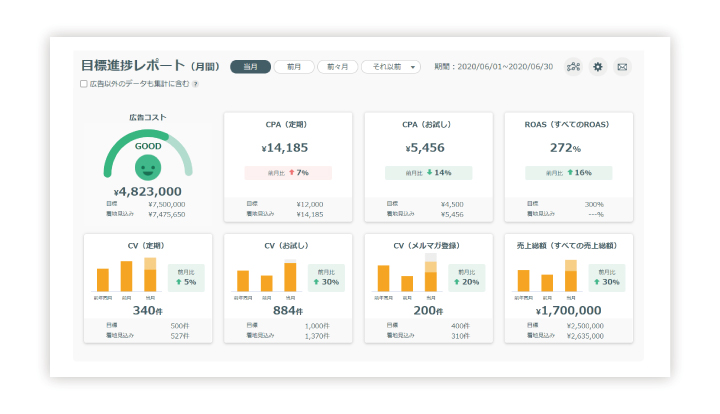Click the envelope mail icon
The image size is (720, 414).
click(622, 67)
